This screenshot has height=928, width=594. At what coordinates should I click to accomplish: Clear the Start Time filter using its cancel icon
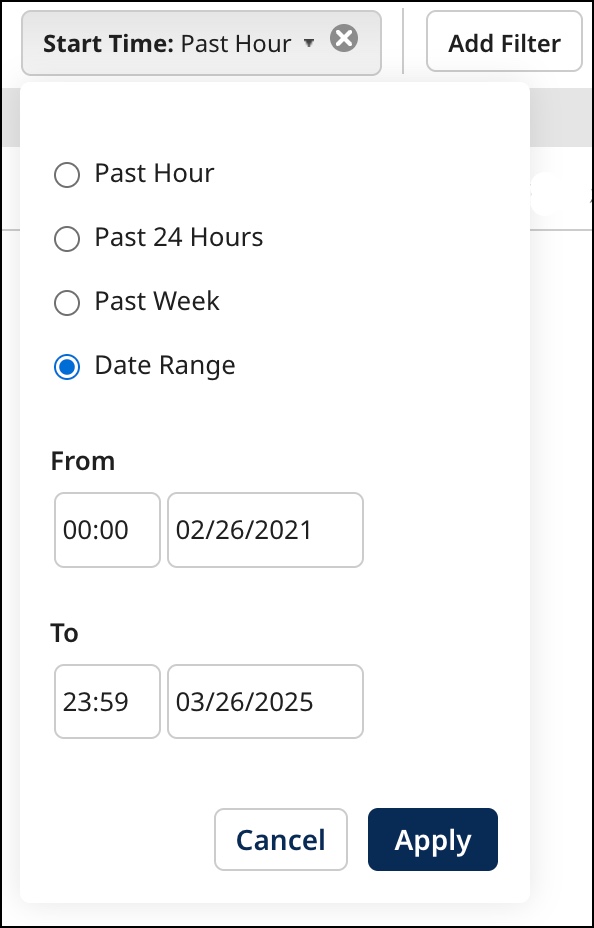click(344, 38)
